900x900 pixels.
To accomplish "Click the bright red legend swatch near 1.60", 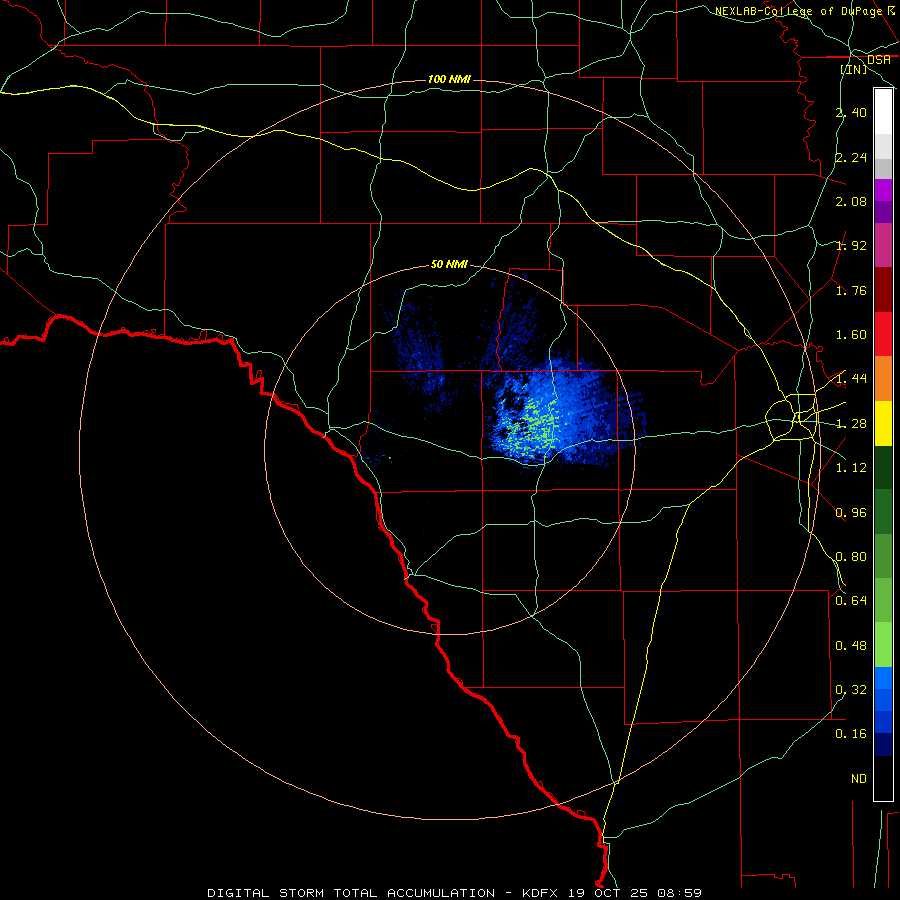I will point(883,334).
